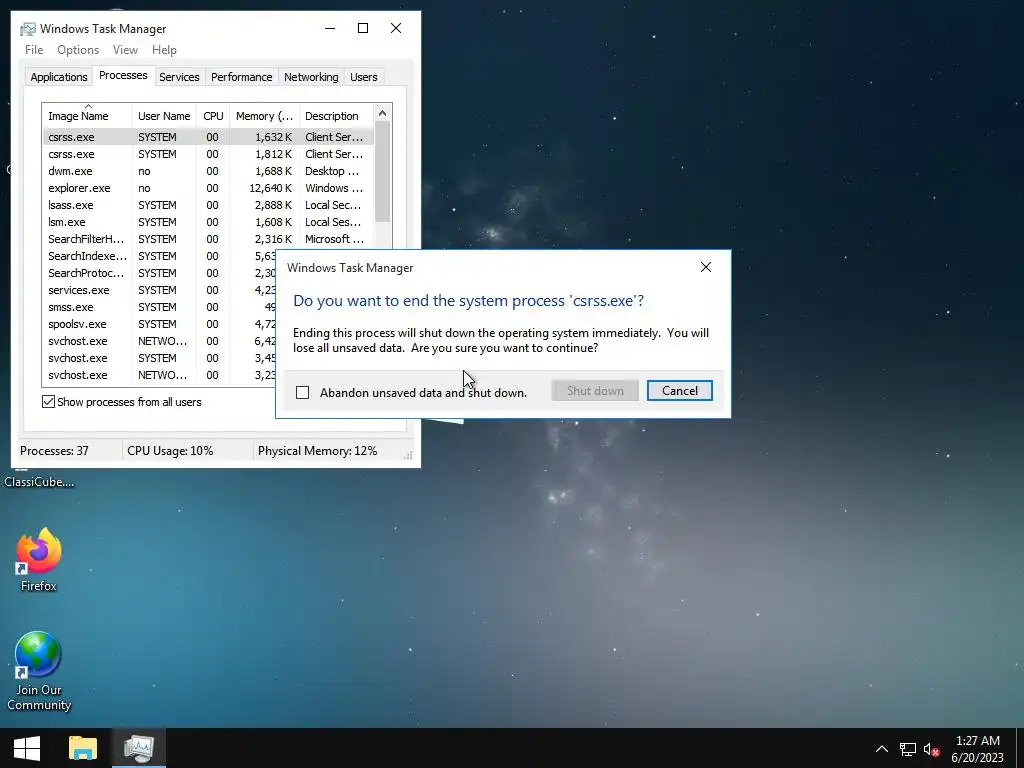Click explorer.exe memory value 12,640 K
This screenshot has height=768, width=1024.
pos(270,188)
